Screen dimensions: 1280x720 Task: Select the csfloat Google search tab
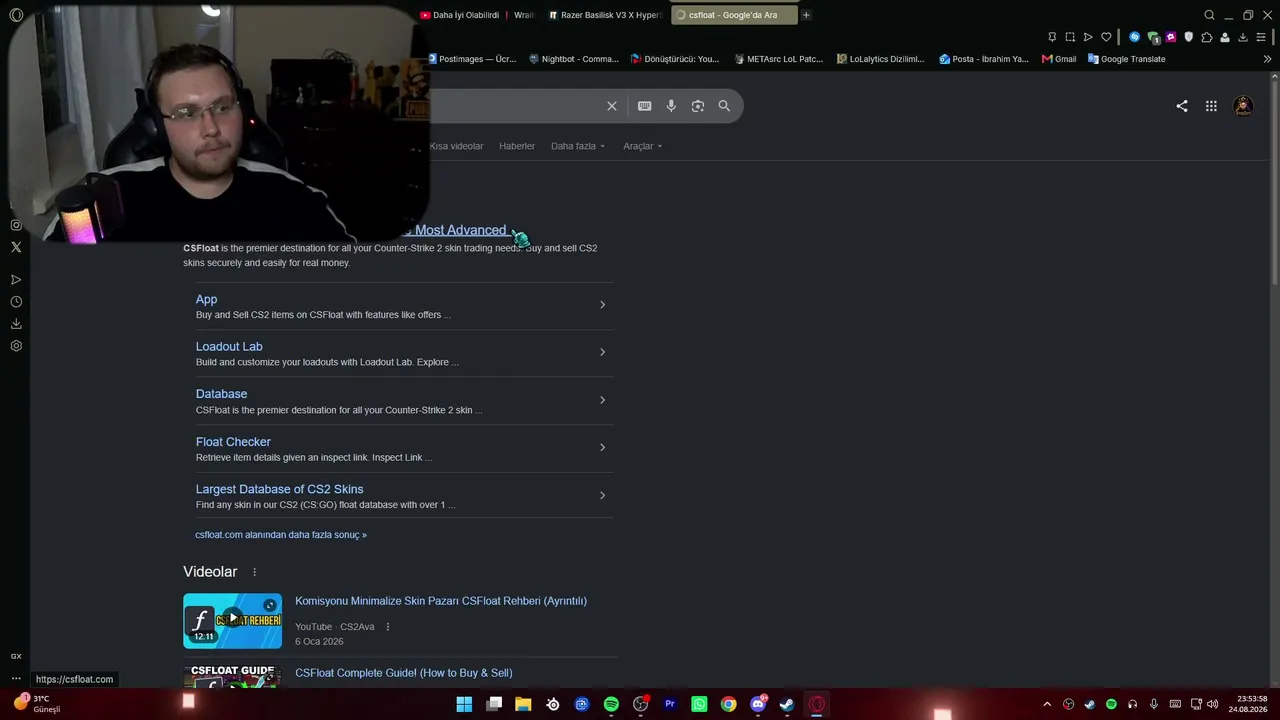tap(733, 15)
